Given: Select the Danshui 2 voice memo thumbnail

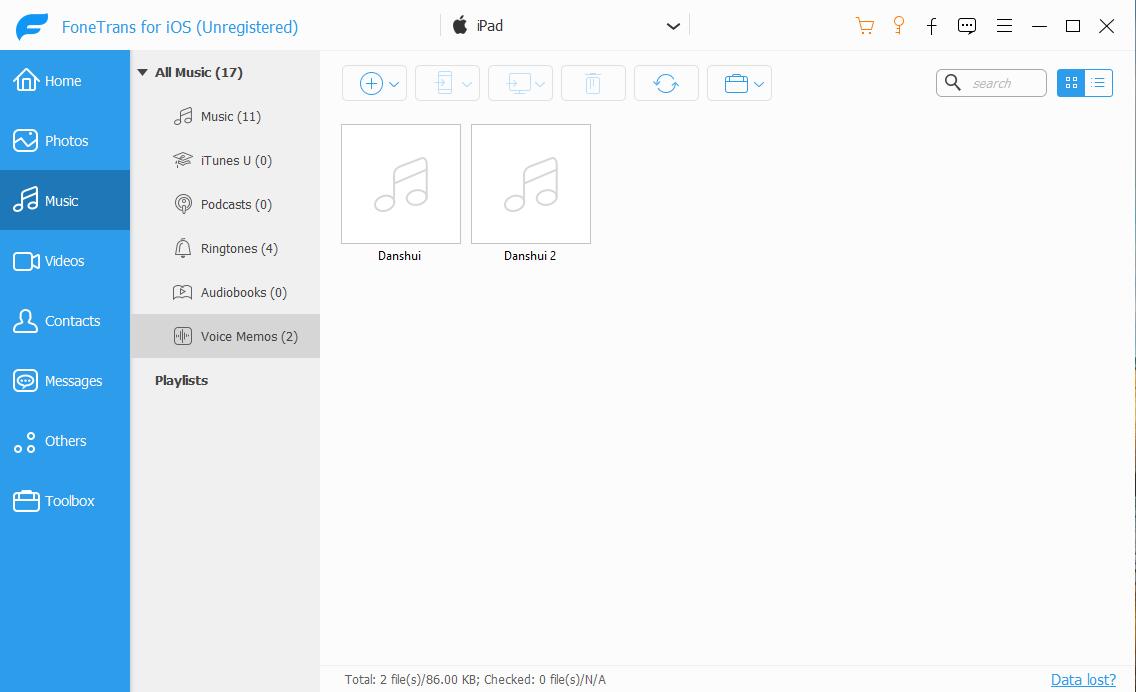Looking at the screenshot, I should tap(531, 184).
